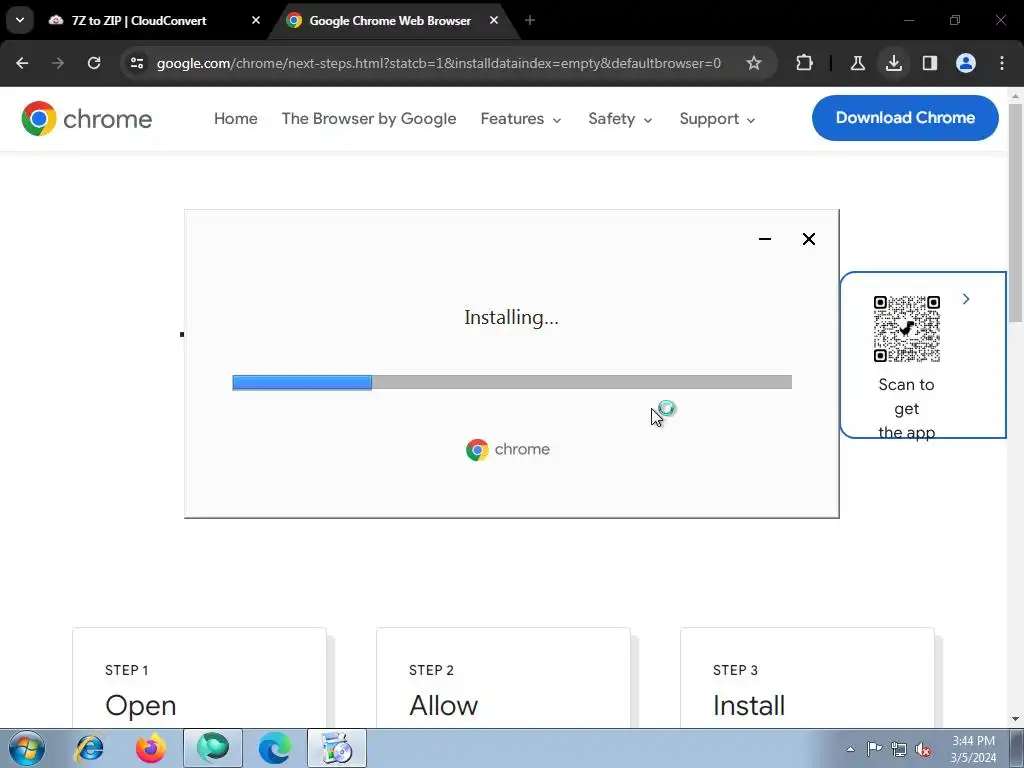Open the Windows Start menu
The width and height of the screenshot is (1024, 768).
26,748
